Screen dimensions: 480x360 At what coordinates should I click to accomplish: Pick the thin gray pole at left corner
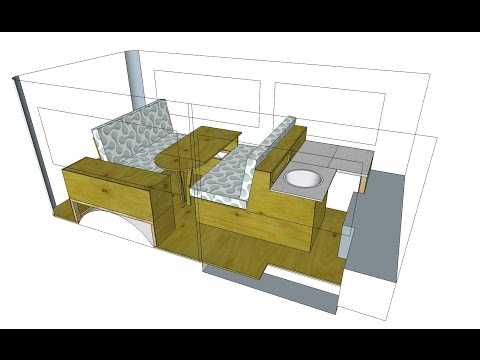coord(34,143)
